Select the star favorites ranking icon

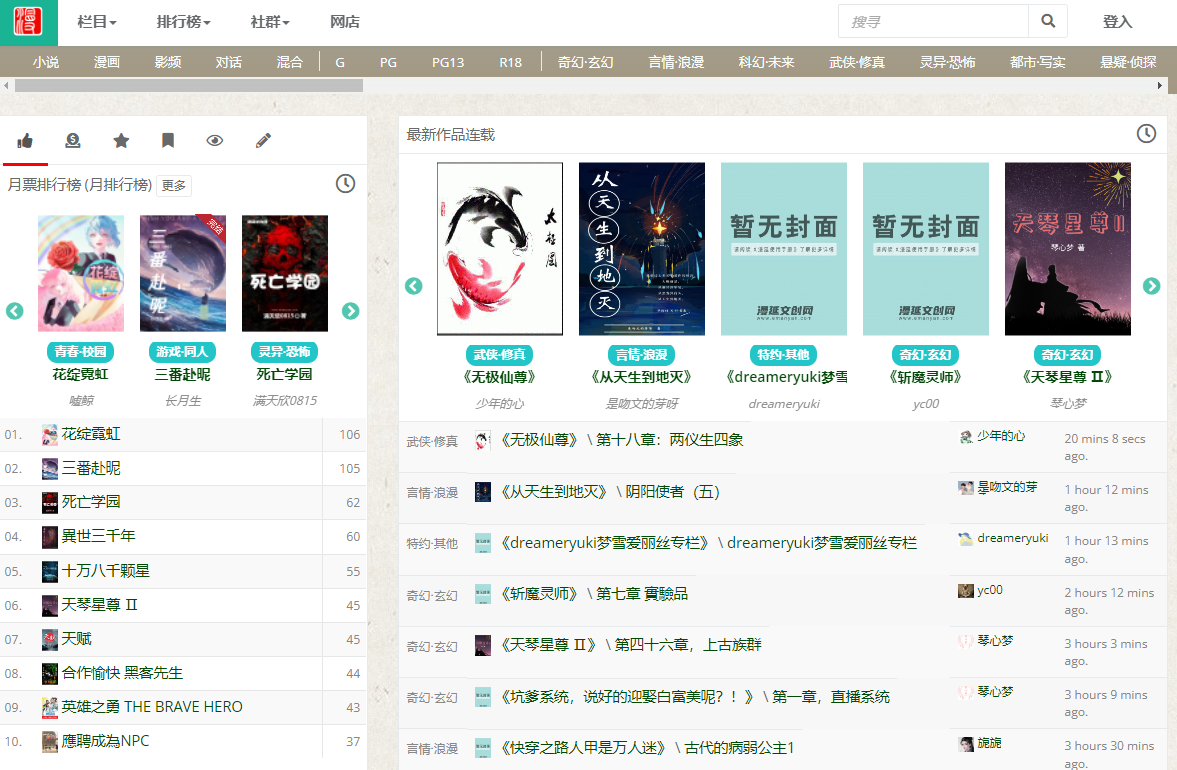point(121,141)
